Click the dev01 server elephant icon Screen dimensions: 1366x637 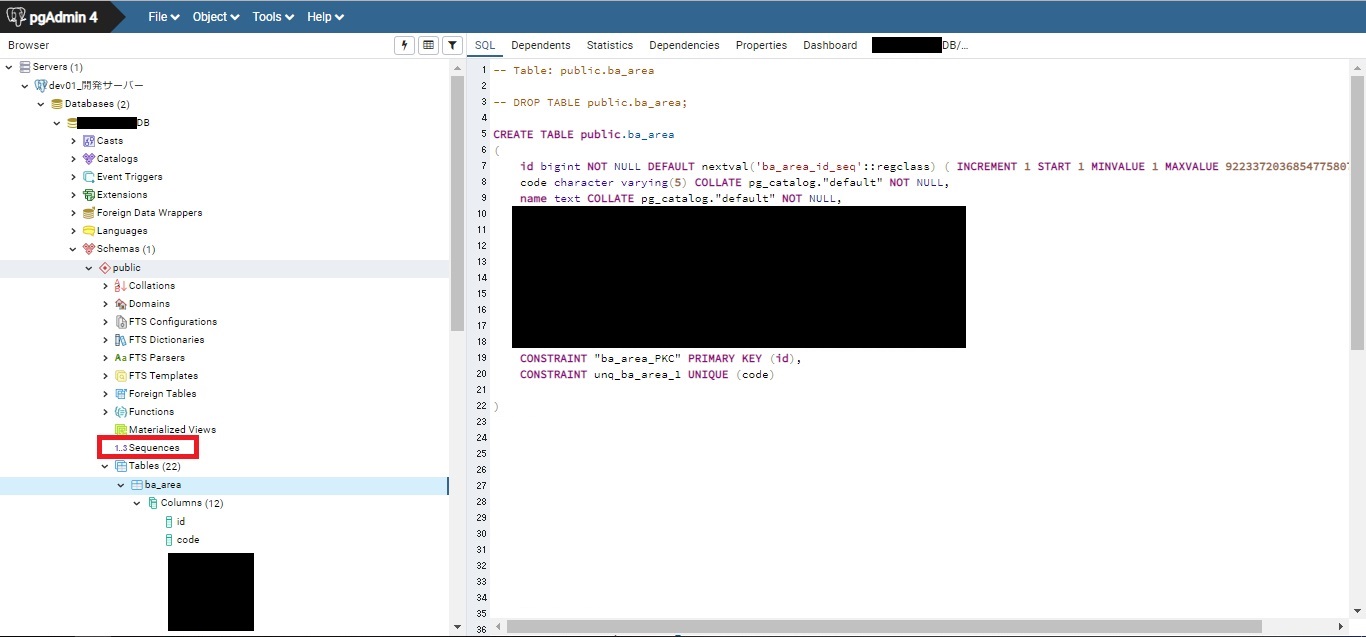coord(41,86)
